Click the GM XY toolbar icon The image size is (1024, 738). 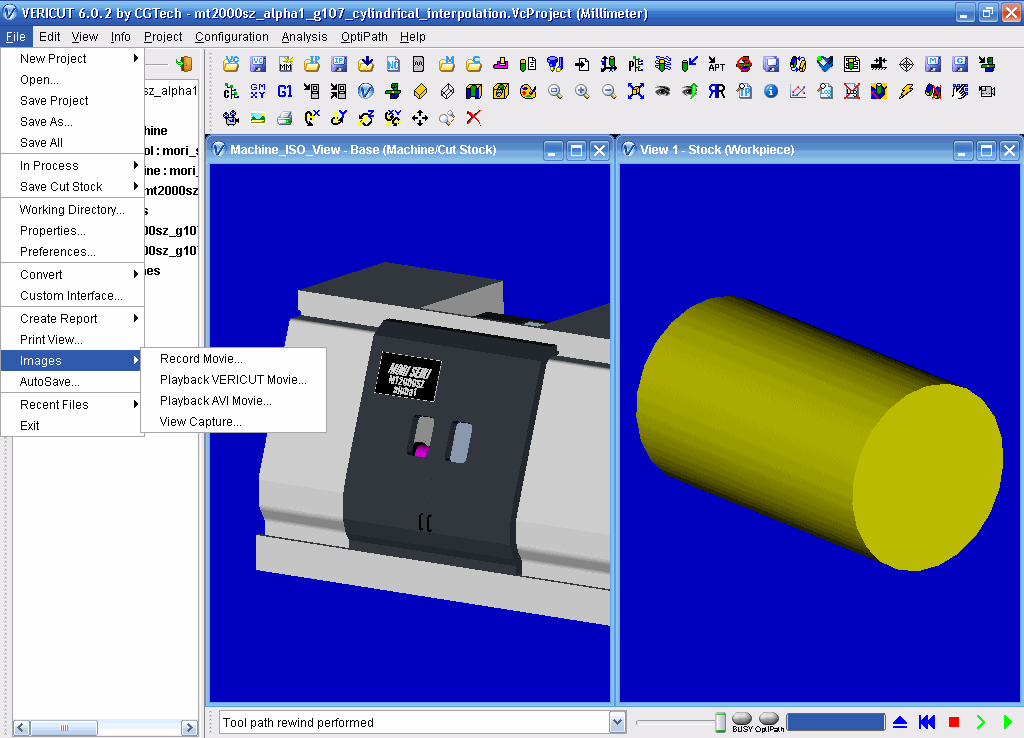(x=258, y=91)
